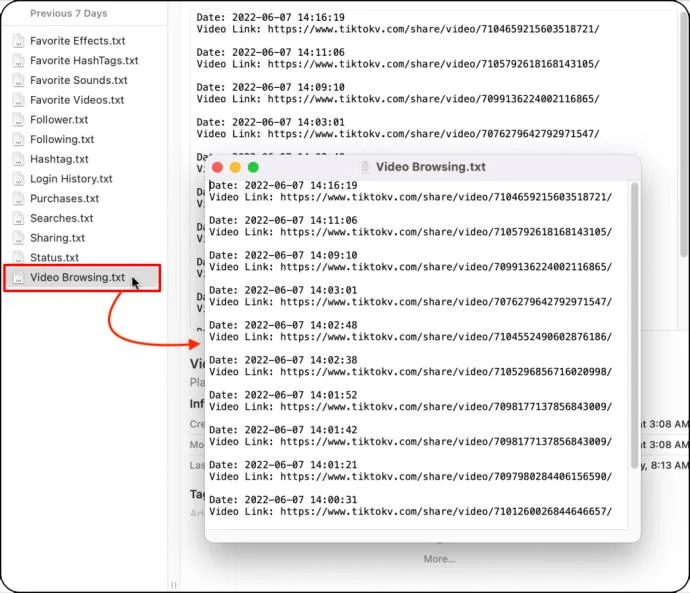Click the Purchases.txt file icon
The width and height of the screenshot is (690, 593).
pyautogui.click(x=18, y=199)
